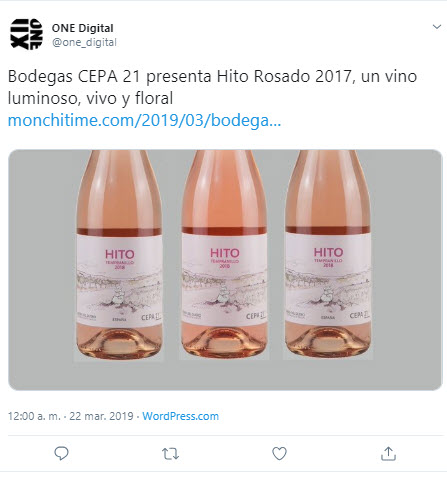This screenshot has width=447, height=478.
Task: Follow the monchitime.com article link
Action: (x=144, y=120)
